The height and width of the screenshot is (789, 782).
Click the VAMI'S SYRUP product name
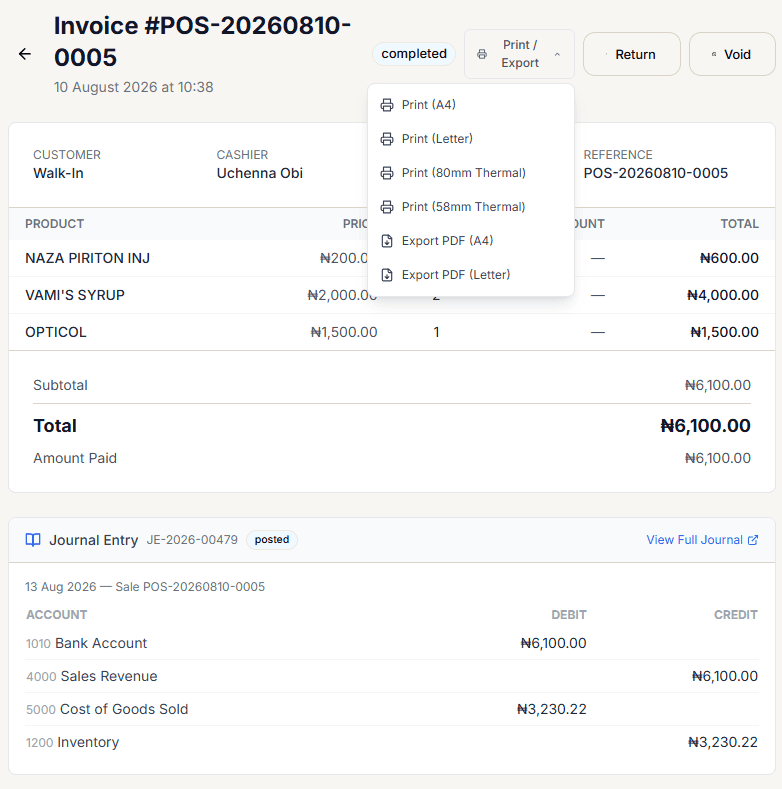(75, 295)
